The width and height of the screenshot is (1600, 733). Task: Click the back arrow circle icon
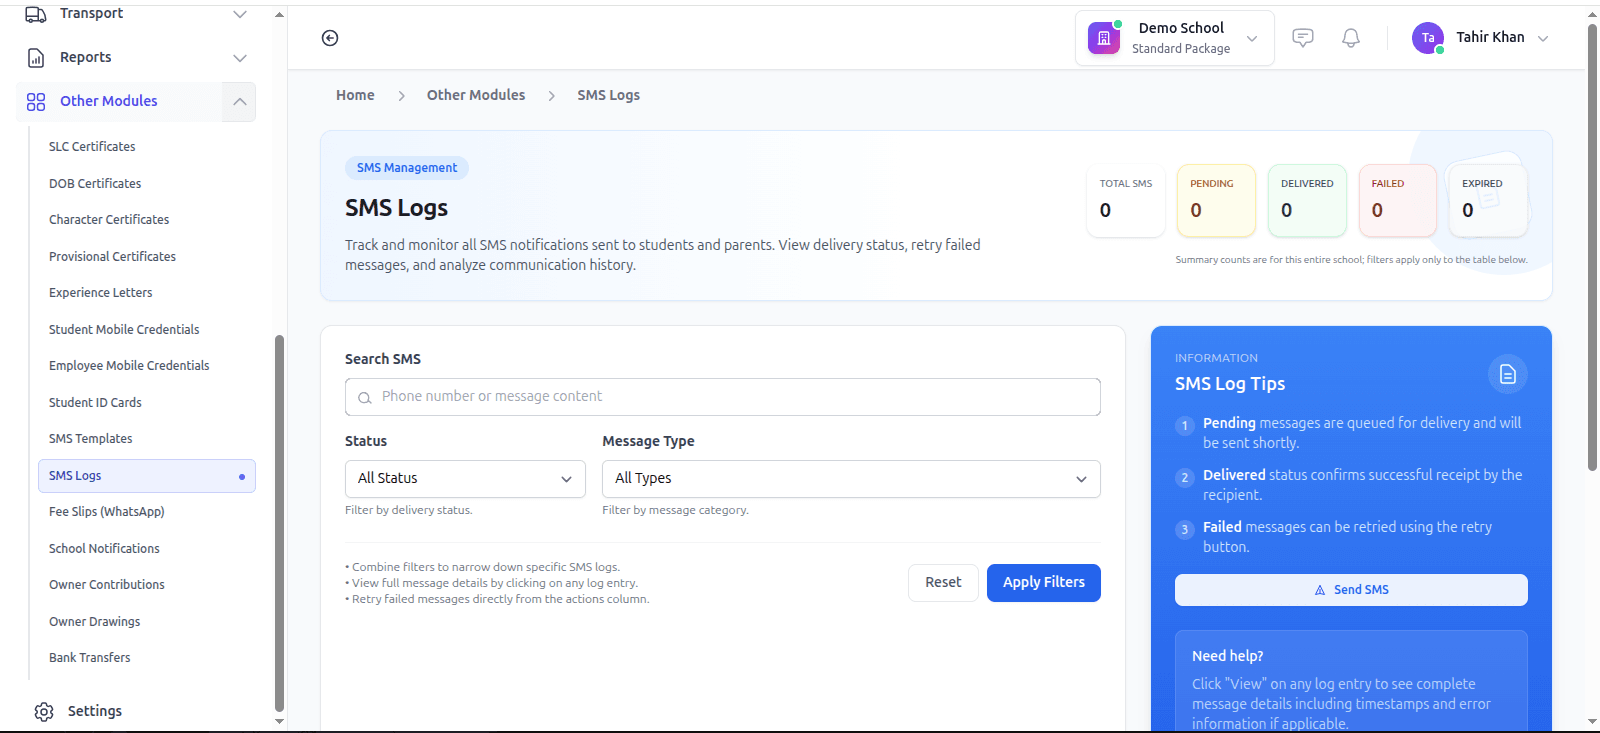click(330, 38)
